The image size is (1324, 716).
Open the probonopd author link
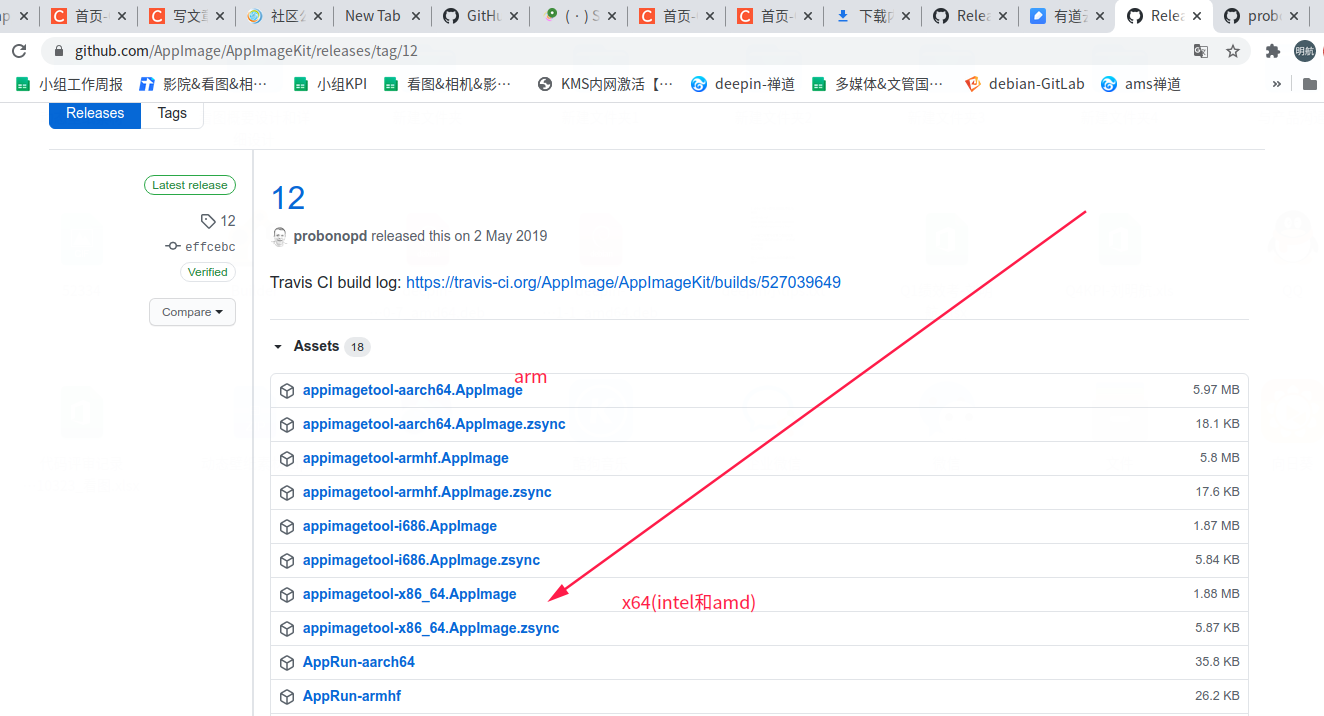(330, 236)
